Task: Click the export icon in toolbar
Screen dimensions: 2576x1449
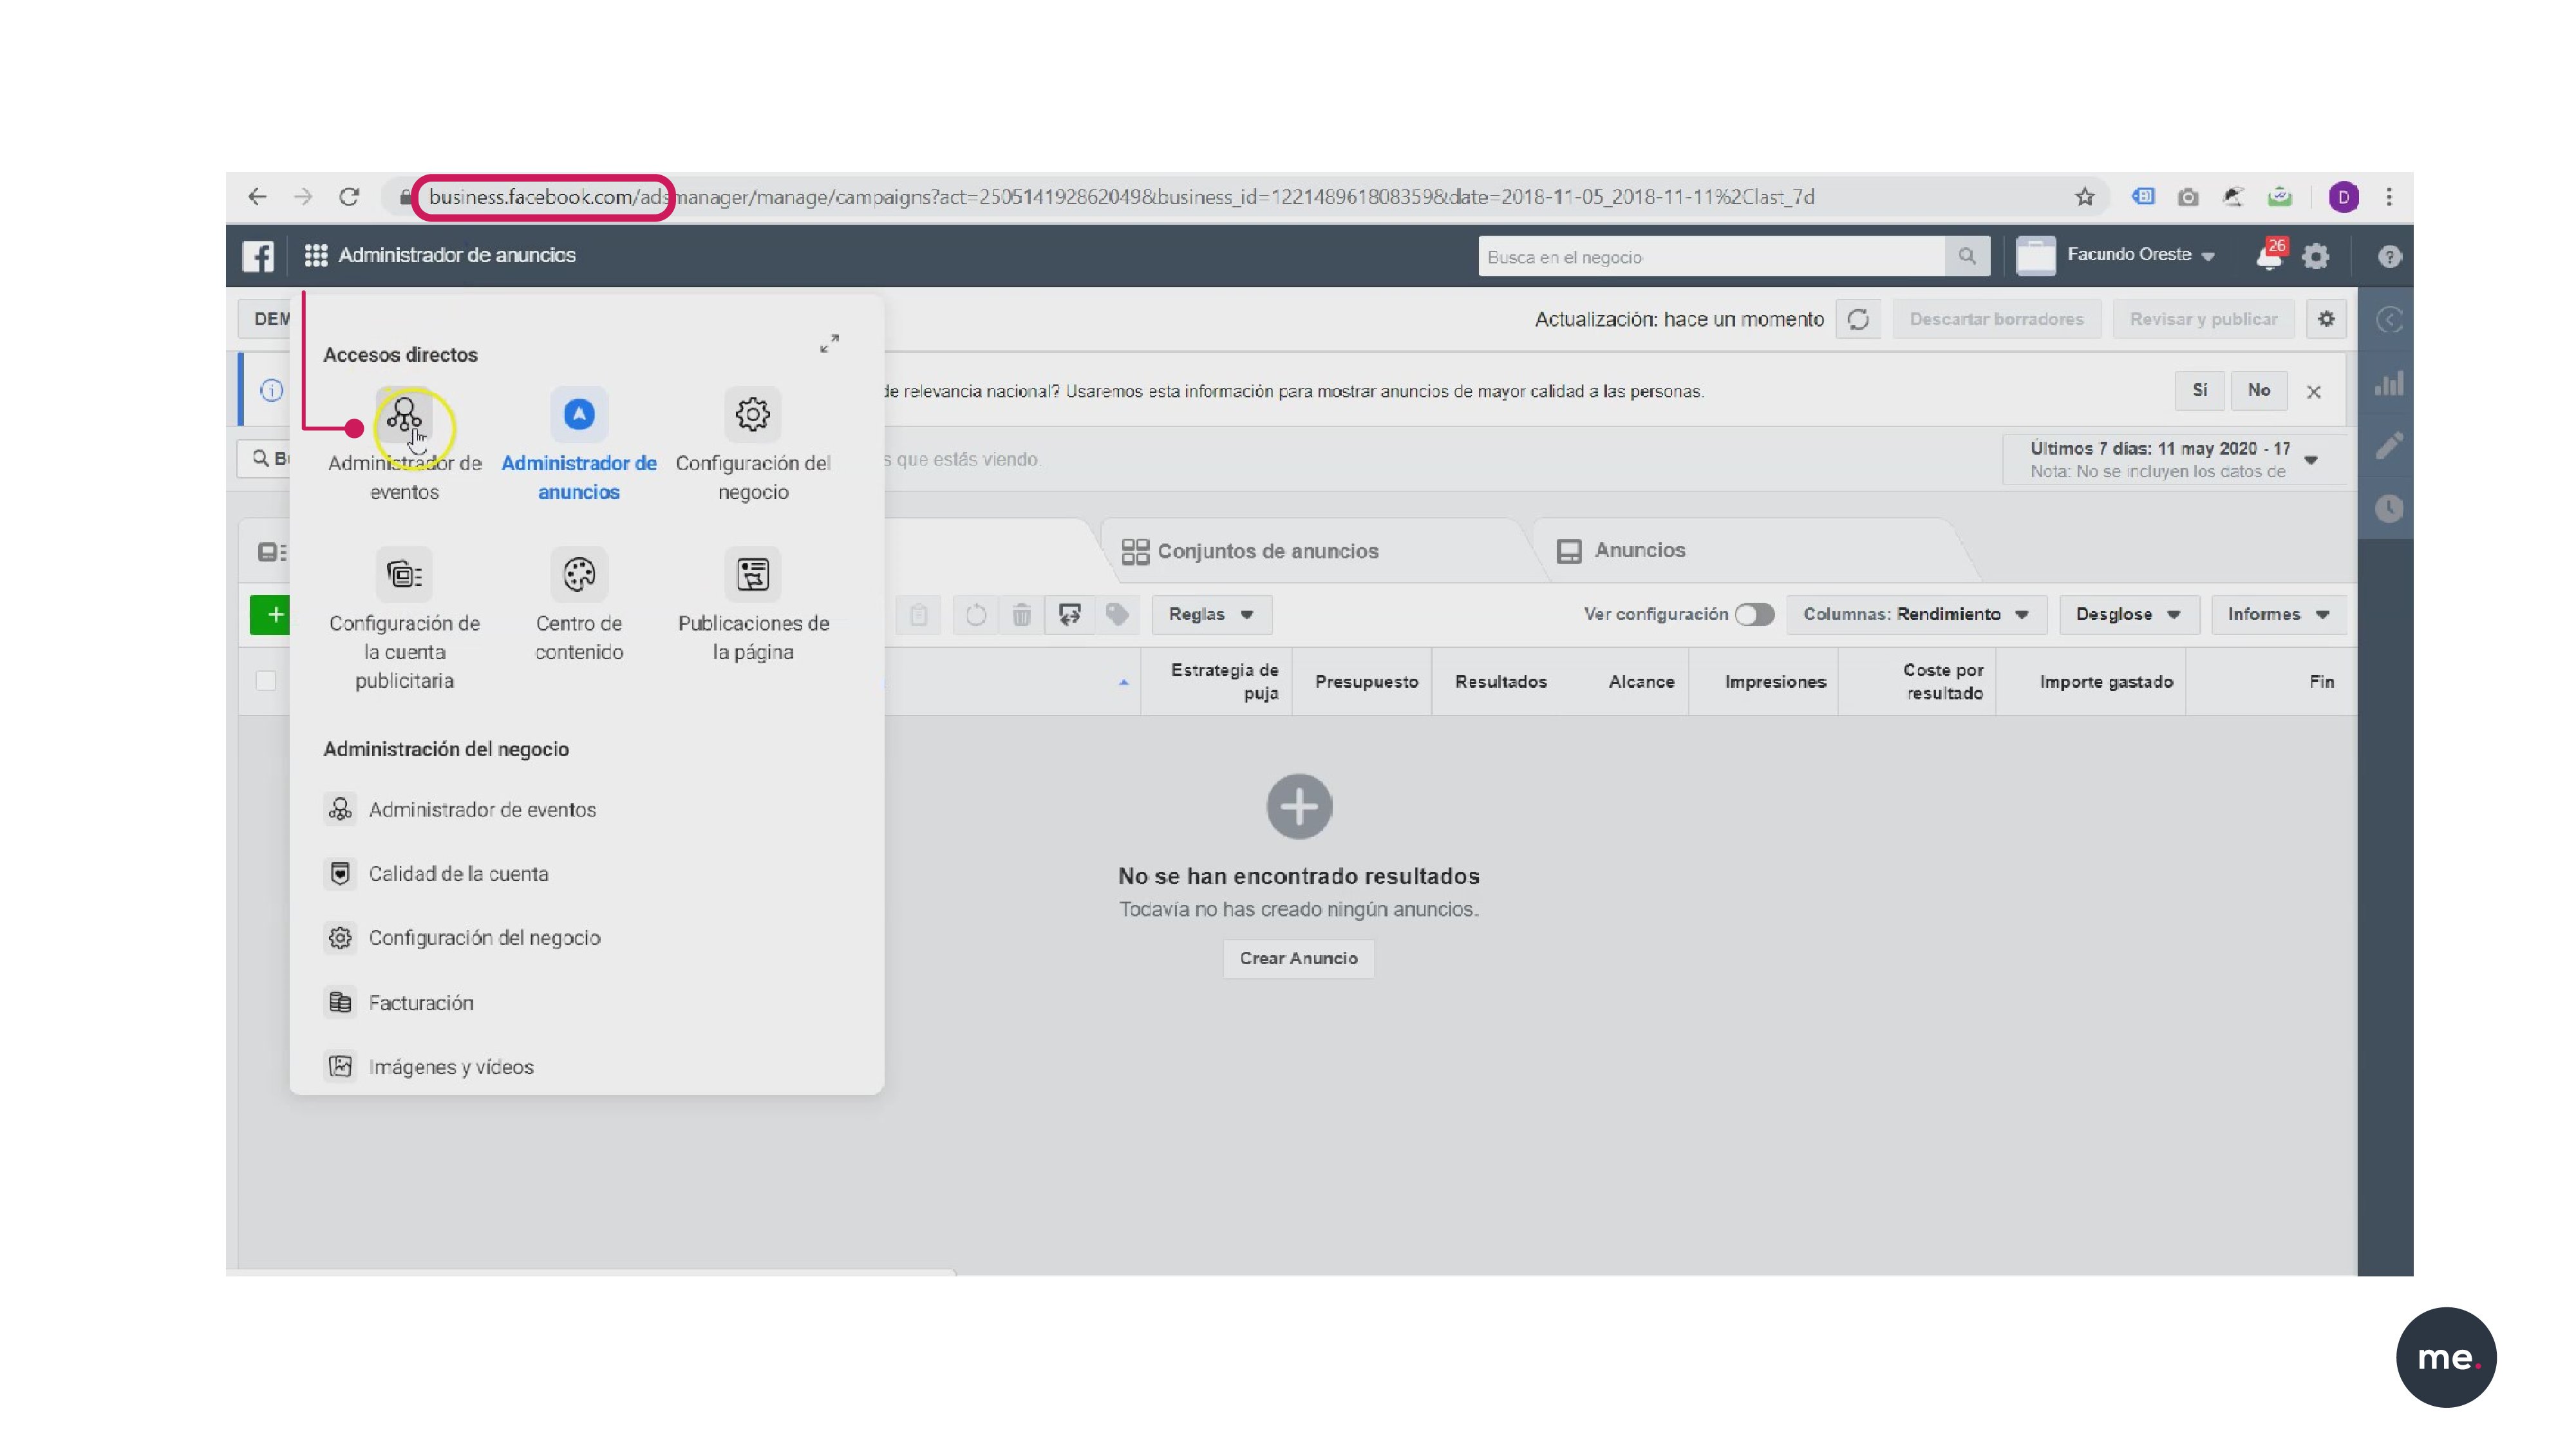Action: click(x=1069, y=614)
